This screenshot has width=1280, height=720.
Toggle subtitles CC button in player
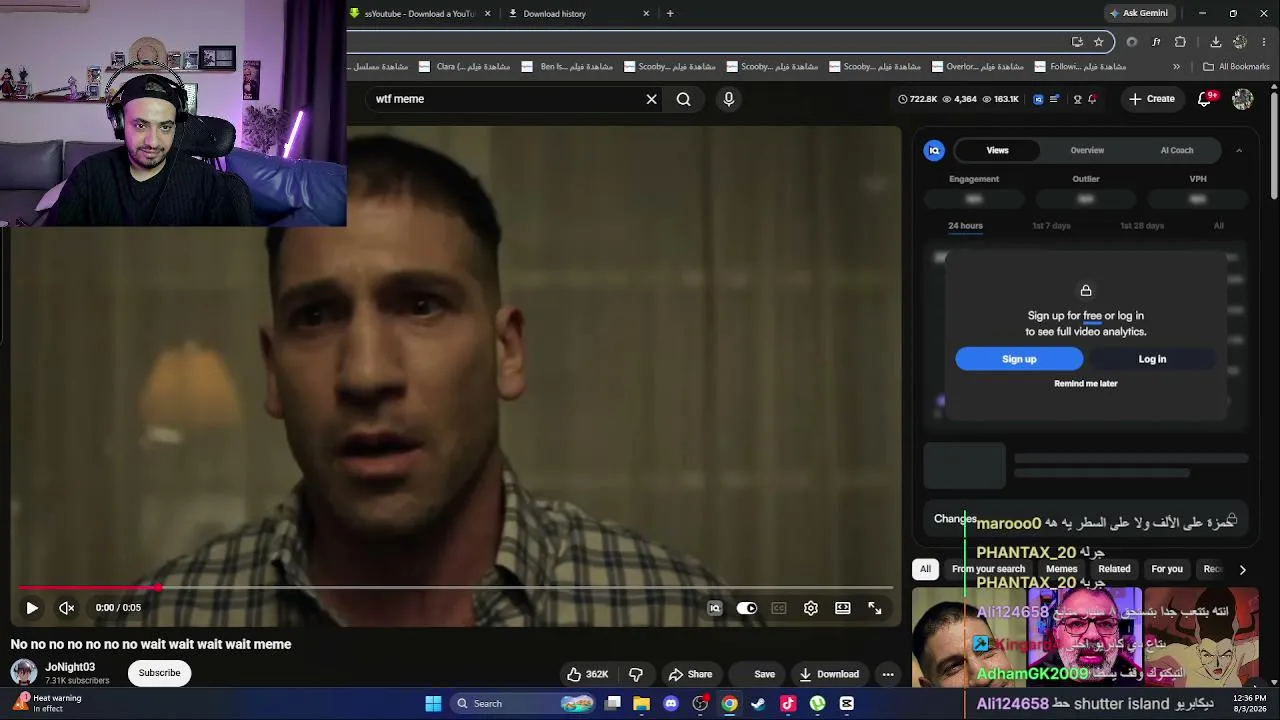pyautogui.click(x=779, y=608)
